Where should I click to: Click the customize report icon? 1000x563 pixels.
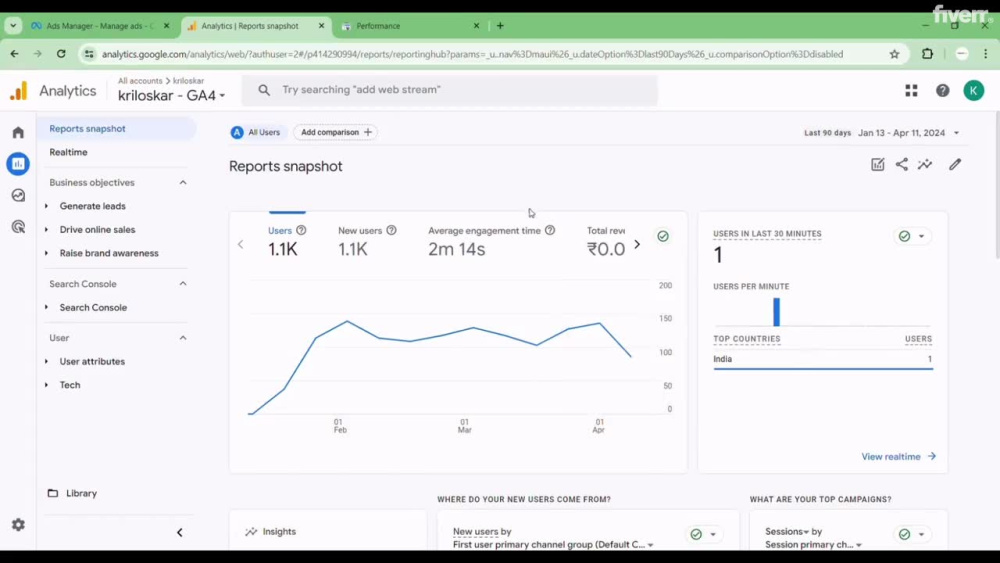tap(878, 165)
